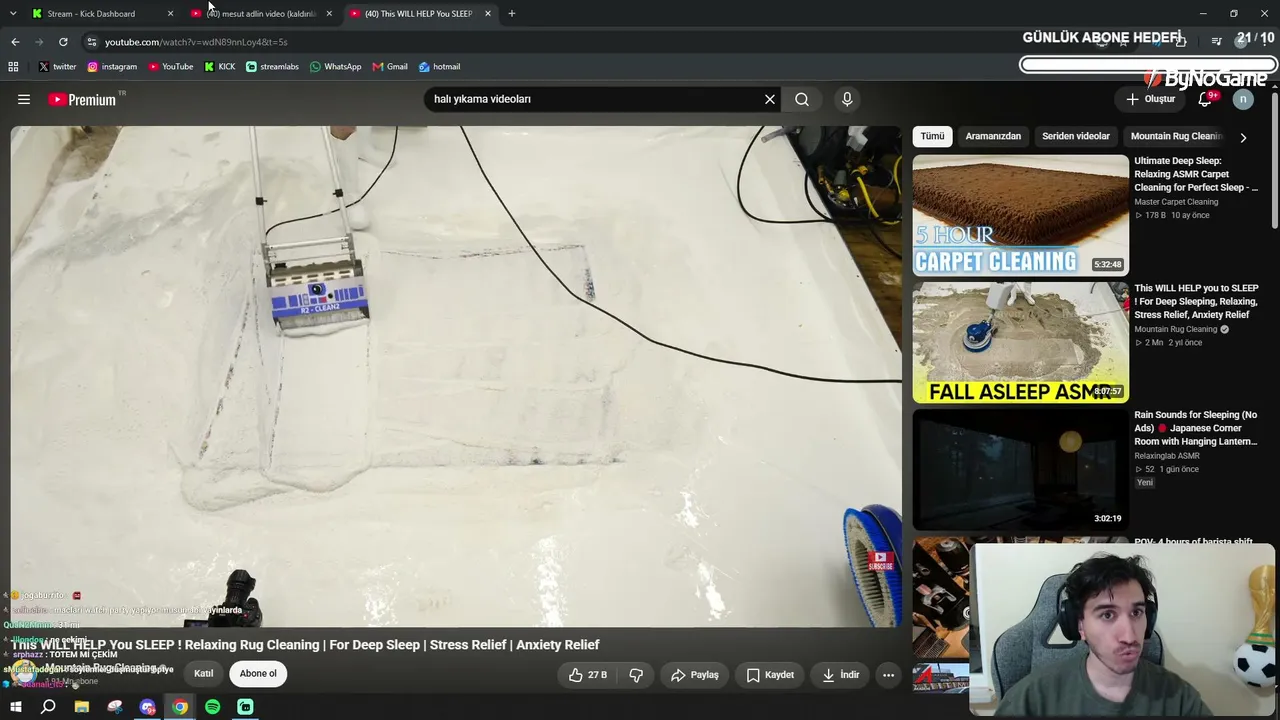The height and width of the screenshot is (720, 1280).
Task: Open the 5 Hour Carpet Cleaning thumbnail
Action: pos(1020,215)
